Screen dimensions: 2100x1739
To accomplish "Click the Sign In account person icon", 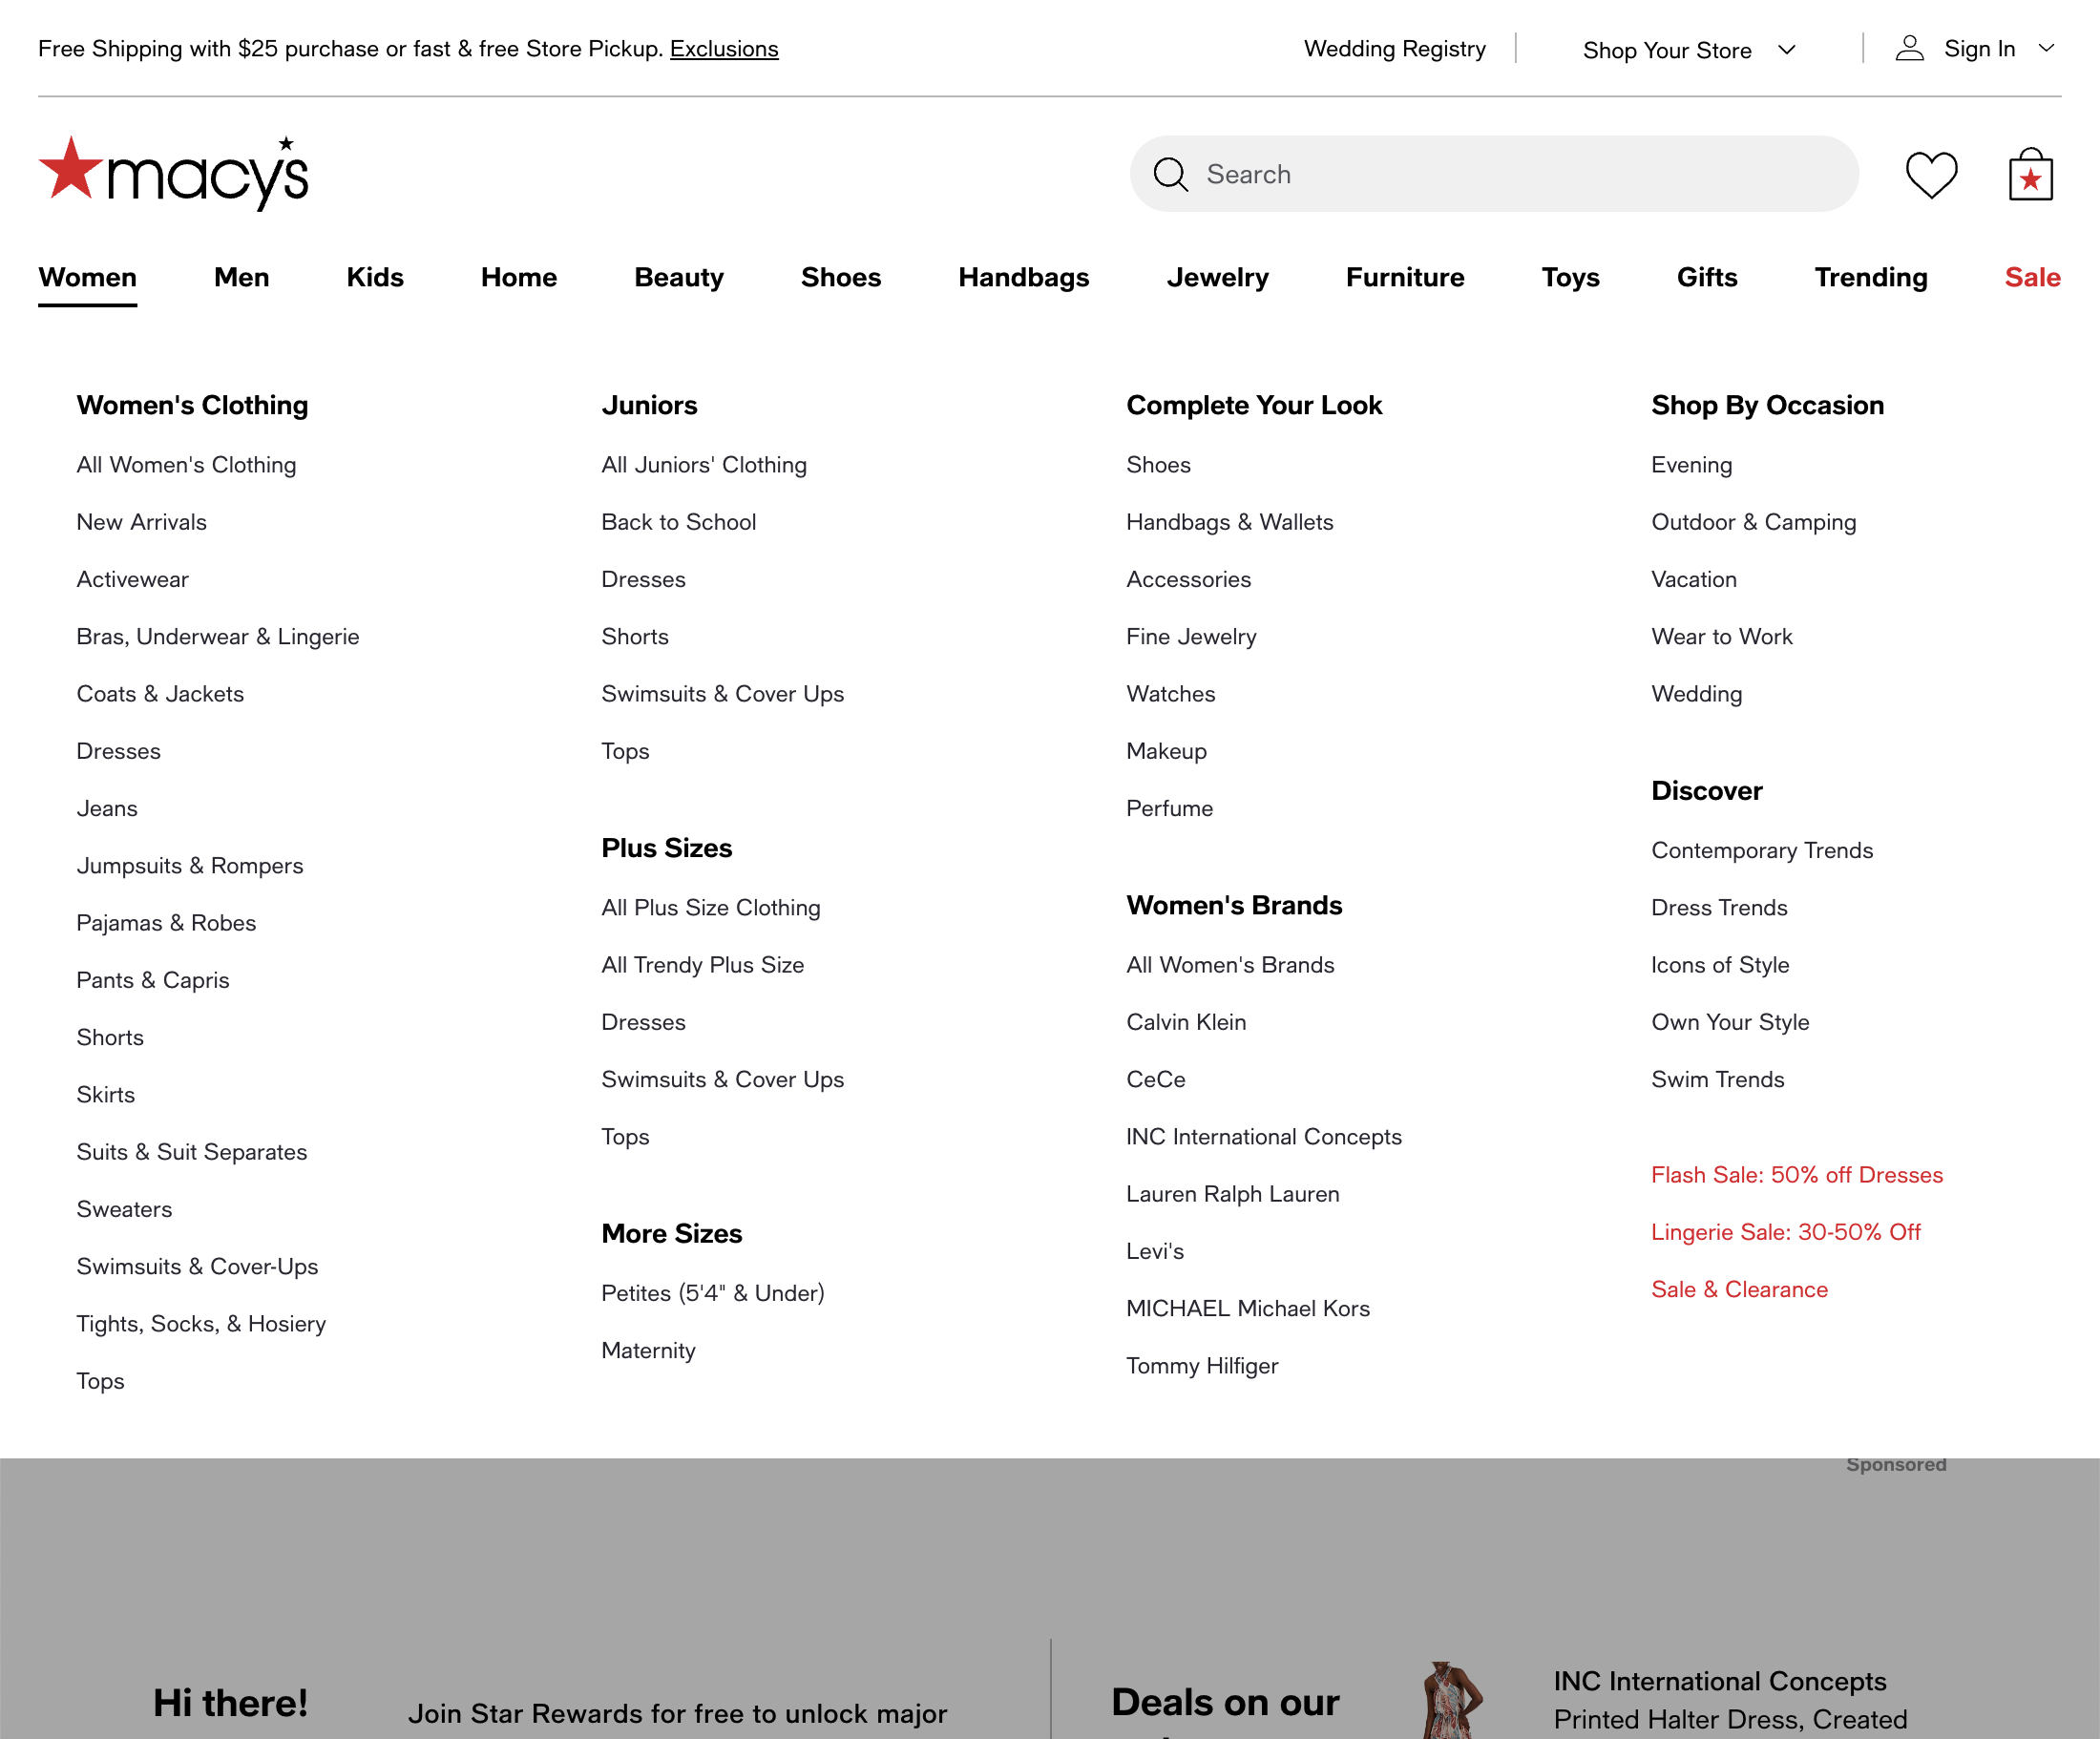I will coord(1908,48).
